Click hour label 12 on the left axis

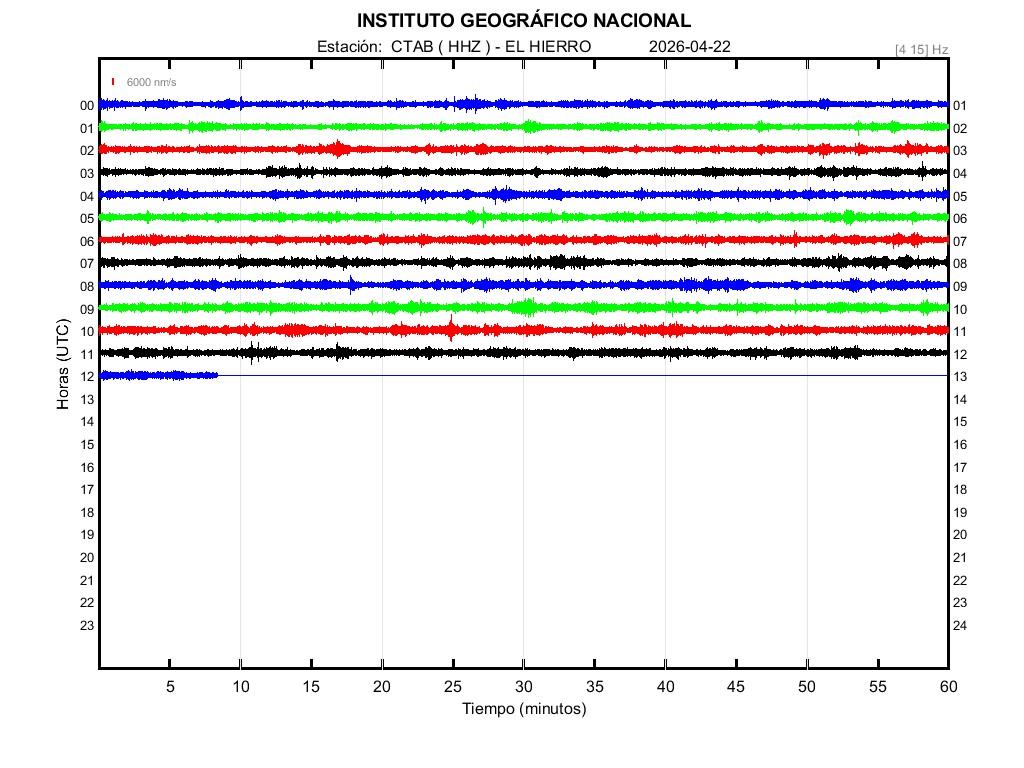click(87, 377)
